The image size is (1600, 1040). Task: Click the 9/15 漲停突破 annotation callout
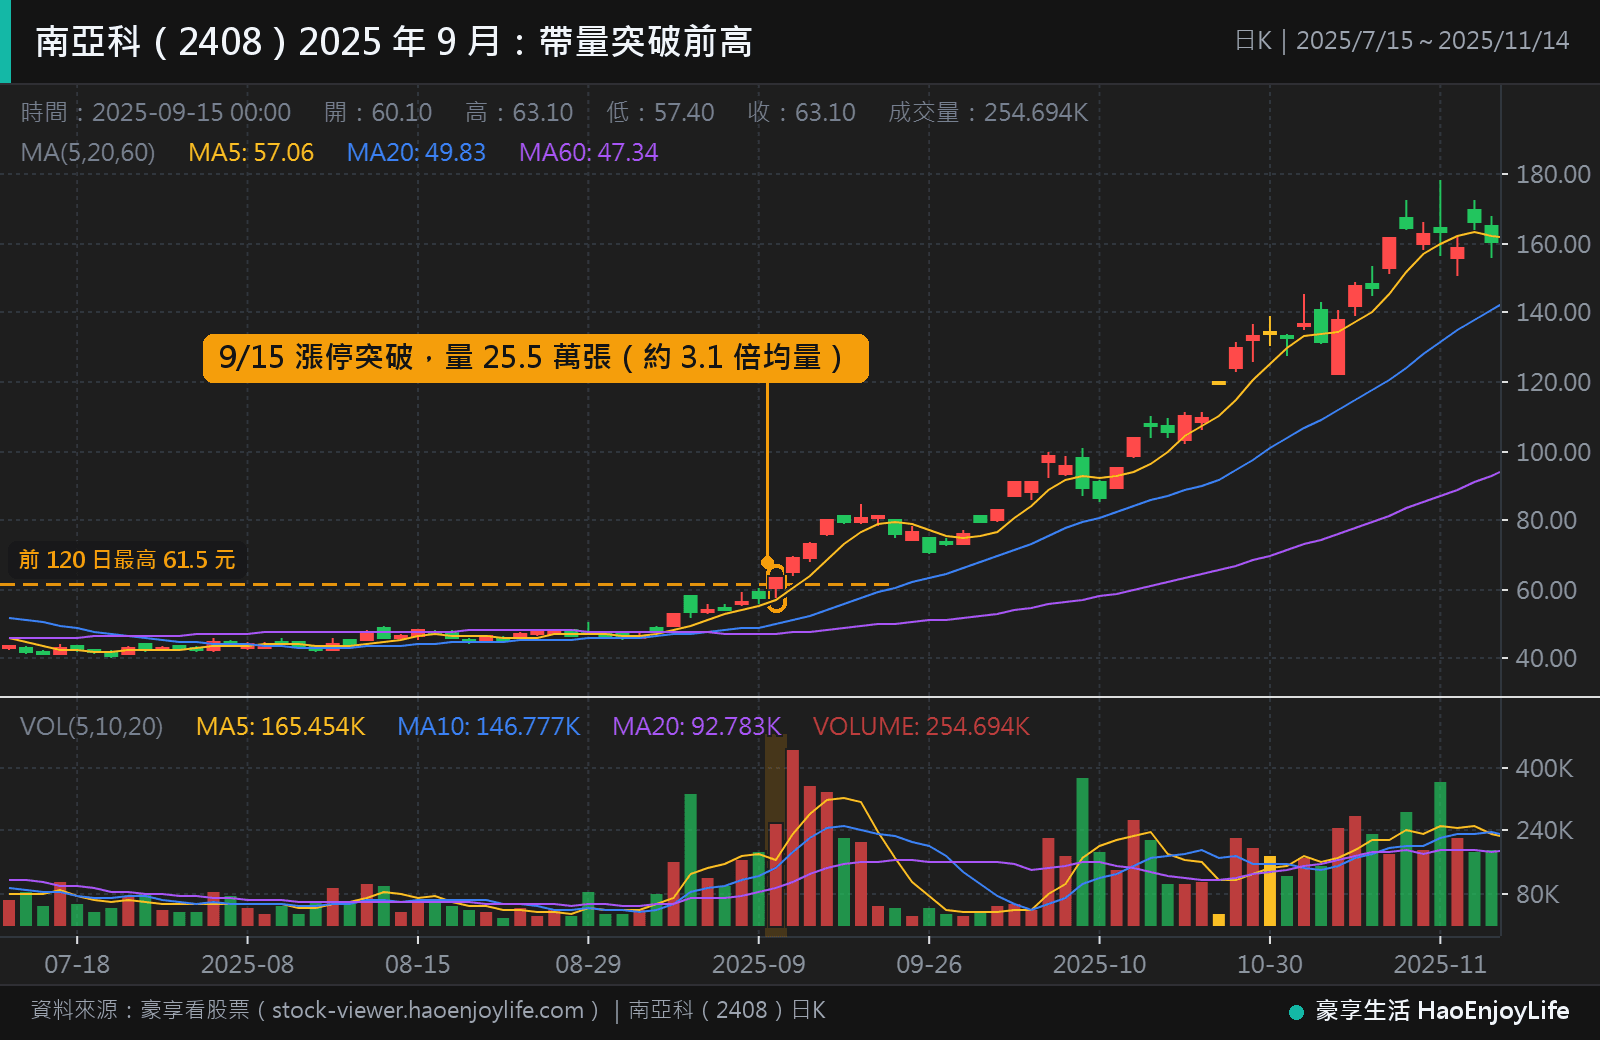click(536, 358)
